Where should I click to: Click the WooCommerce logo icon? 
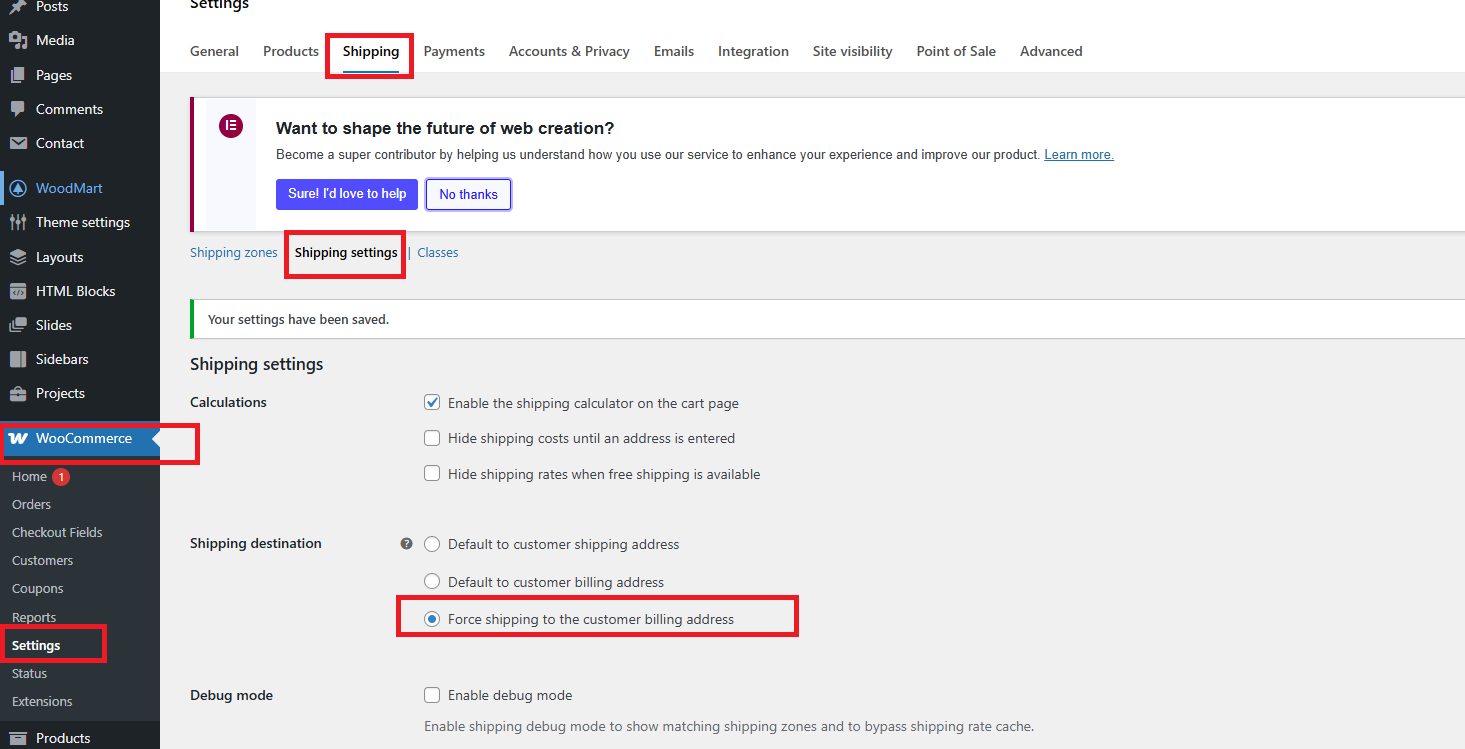18,438
